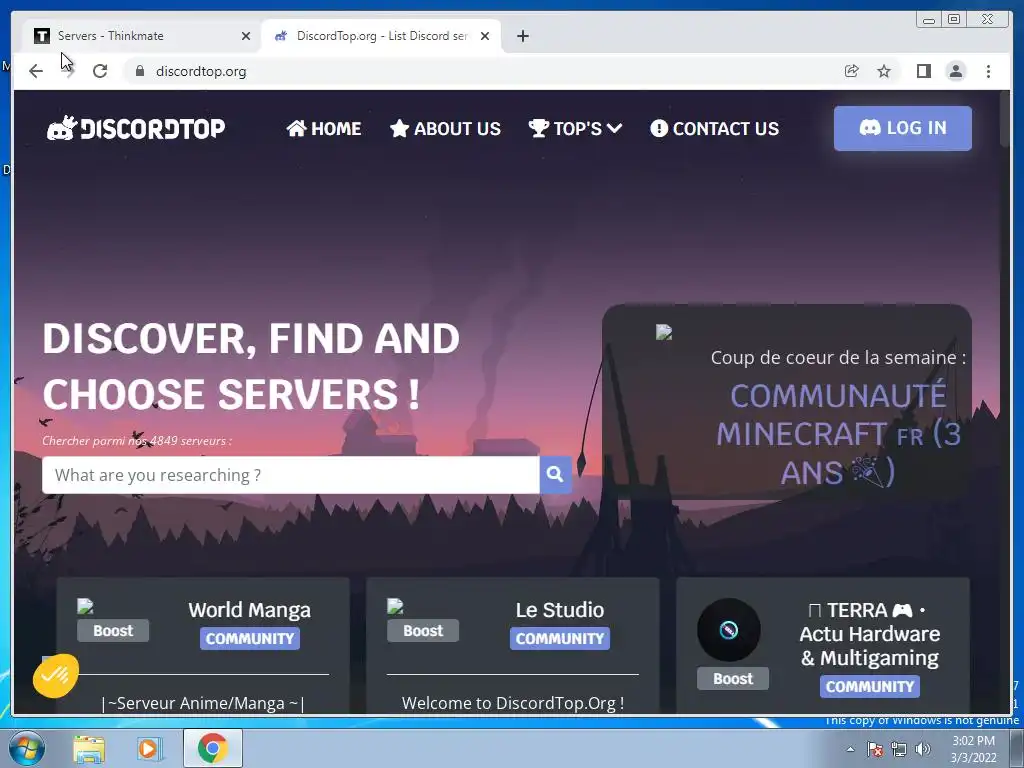1024x768 pixels.
Task: Close the DiscordTop.org tab
Action: click(485, 36)
